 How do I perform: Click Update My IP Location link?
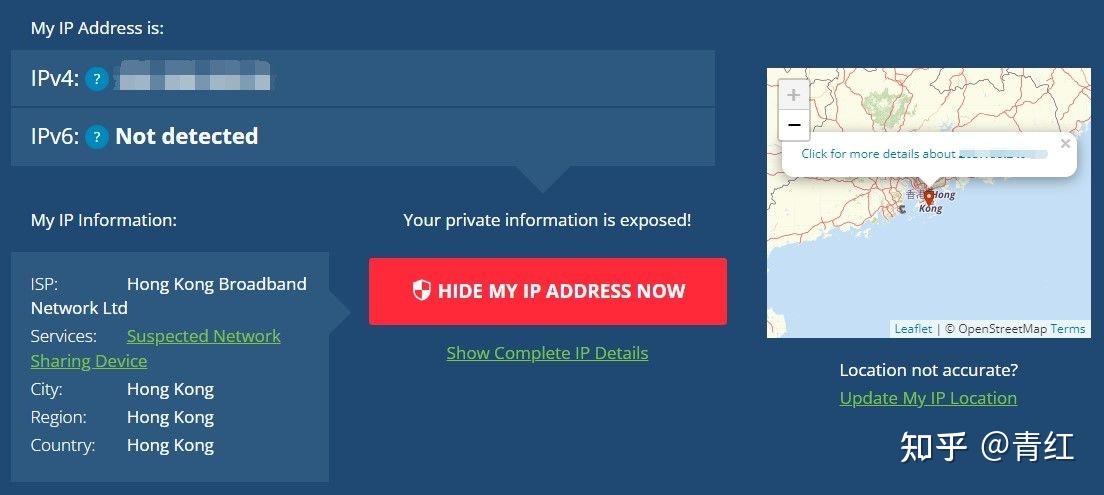tap(928, 398)
